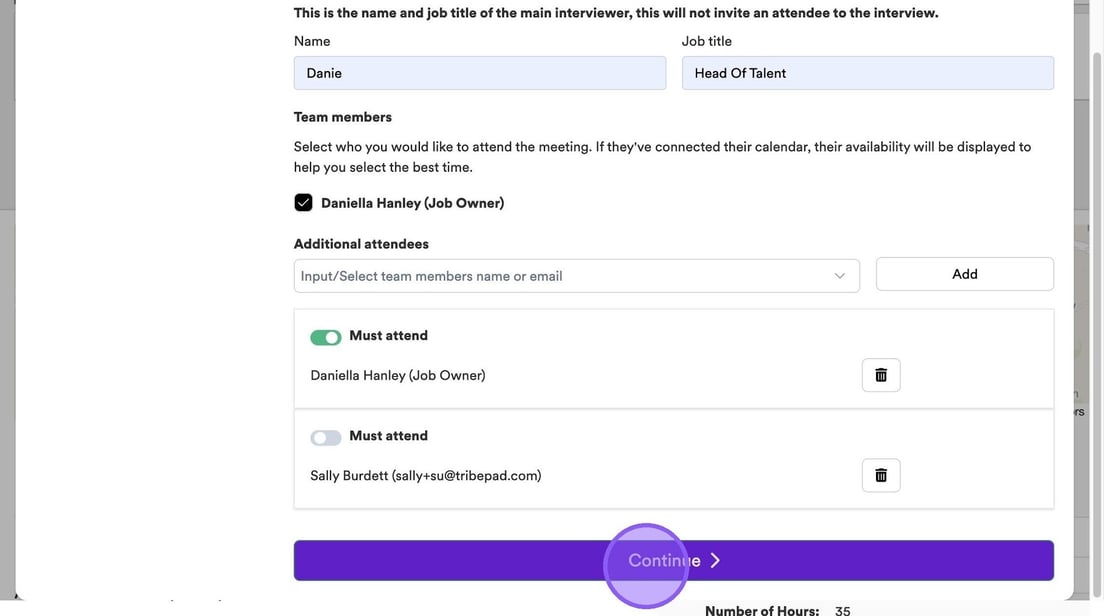This screenshot has width=1104, height=616.
Task: Enable Must attend for Sally Burdett
Action: (x=326, y=437)
